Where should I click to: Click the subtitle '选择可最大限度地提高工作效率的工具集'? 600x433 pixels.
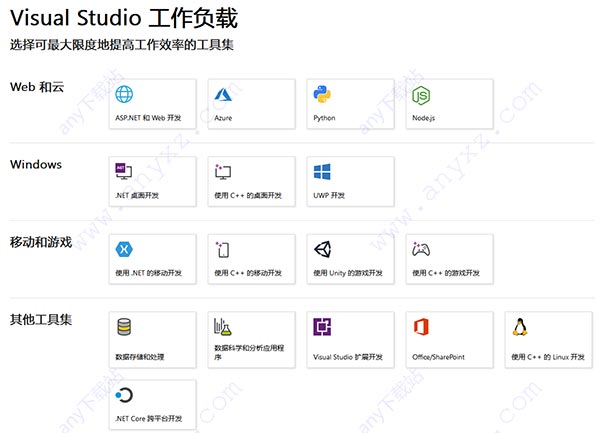tap(122, 45)
